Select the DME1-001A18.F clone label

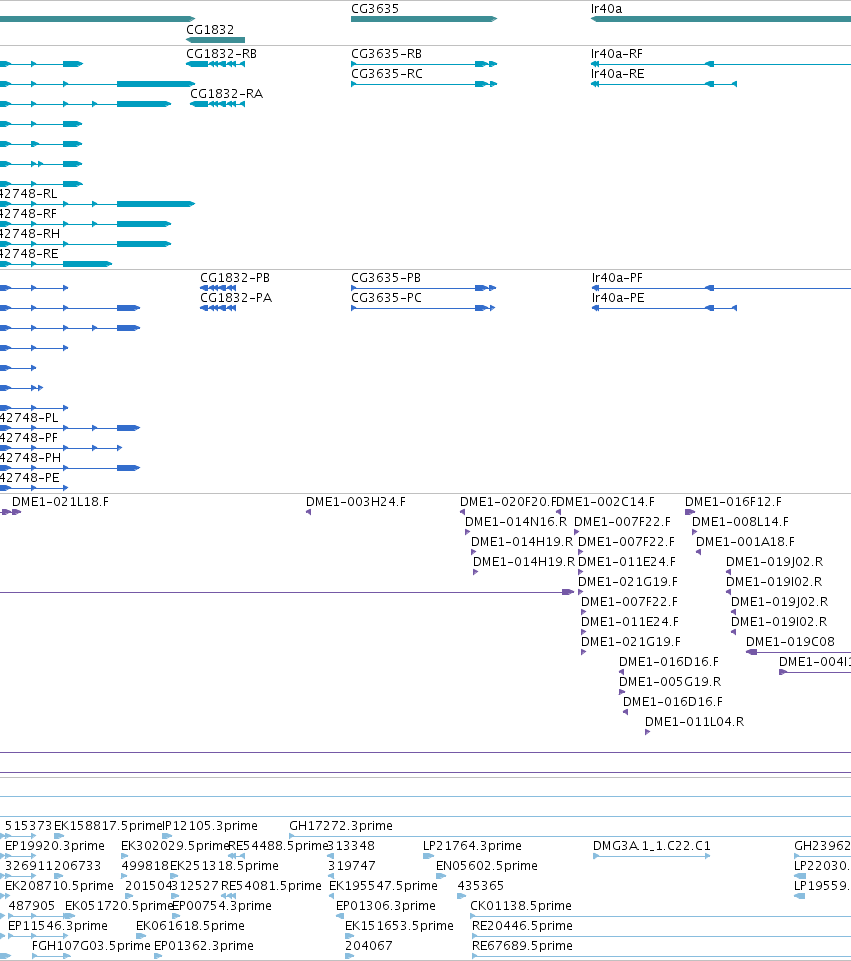tap(745, 542)
